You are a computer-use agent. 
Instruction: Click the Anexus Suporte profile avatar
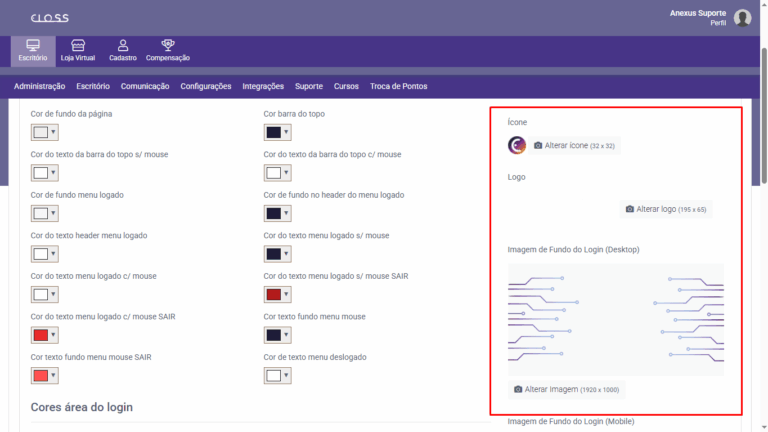742,18
